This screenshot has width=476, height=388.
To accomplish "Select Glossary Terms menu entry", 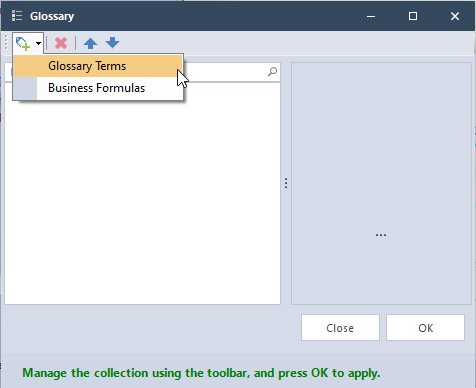I will [x=98, y=66].
